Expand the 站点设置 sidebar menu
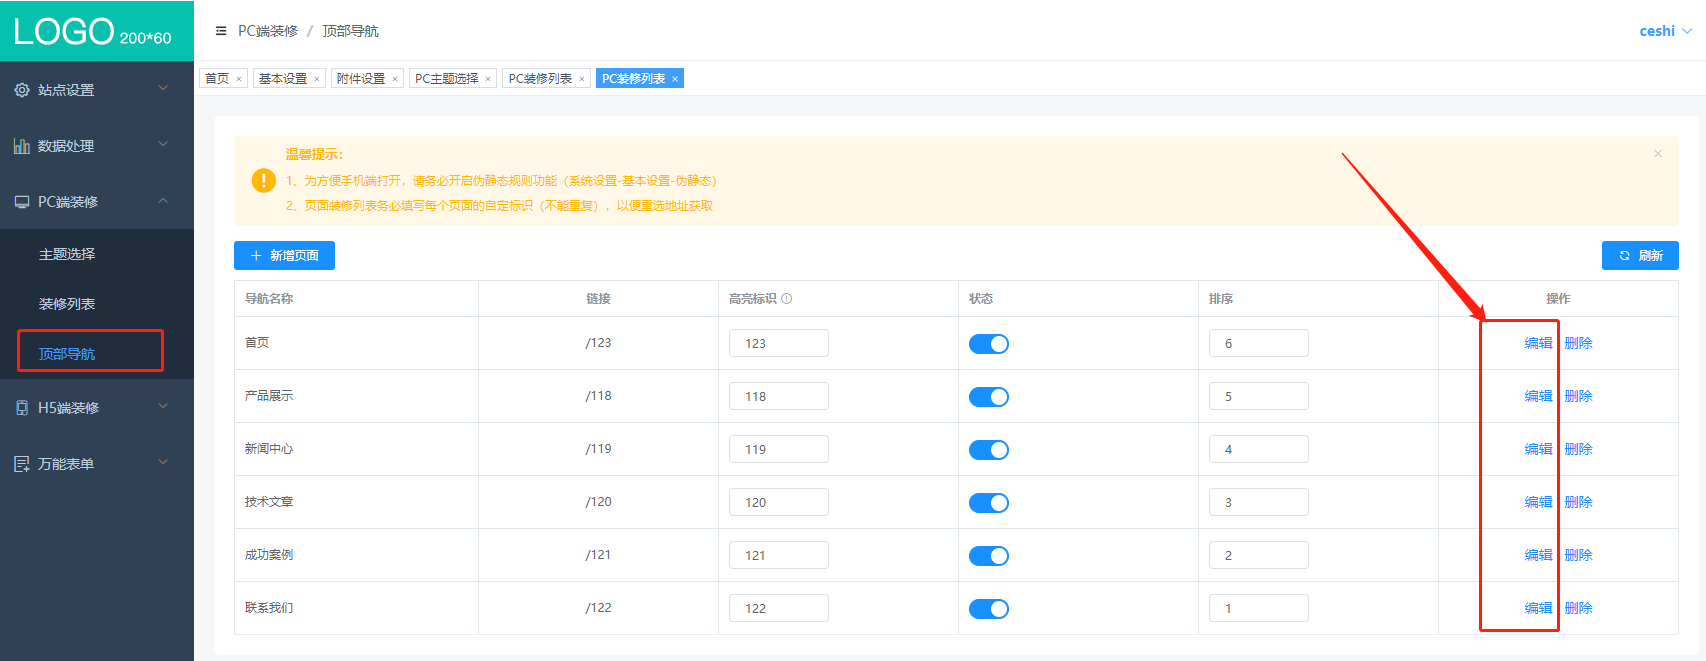 [x=97, y=90]
